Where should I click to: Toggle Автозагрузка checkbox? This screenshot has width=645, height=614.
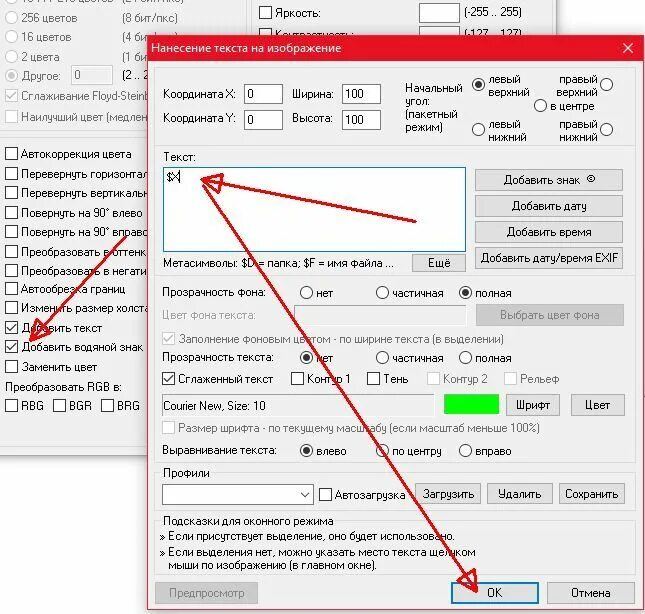click(325, 494)
